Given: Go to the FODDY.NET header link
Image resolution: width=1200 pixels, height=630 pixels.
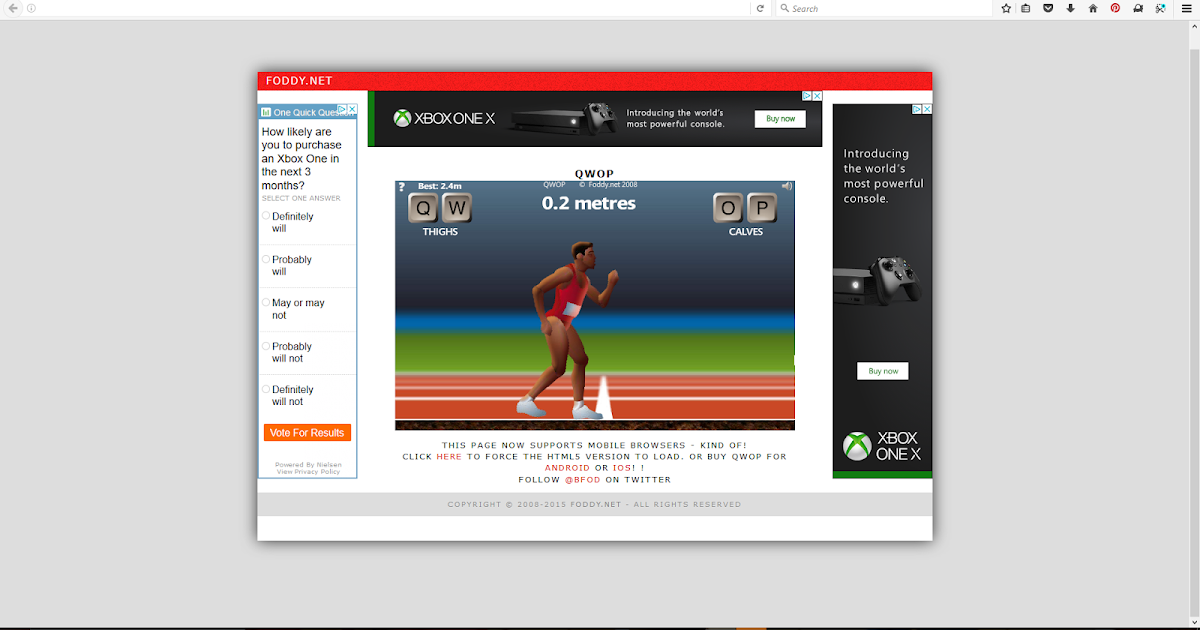Looking at the screenshot, I should pyautogui.click(x=298, y=80).
